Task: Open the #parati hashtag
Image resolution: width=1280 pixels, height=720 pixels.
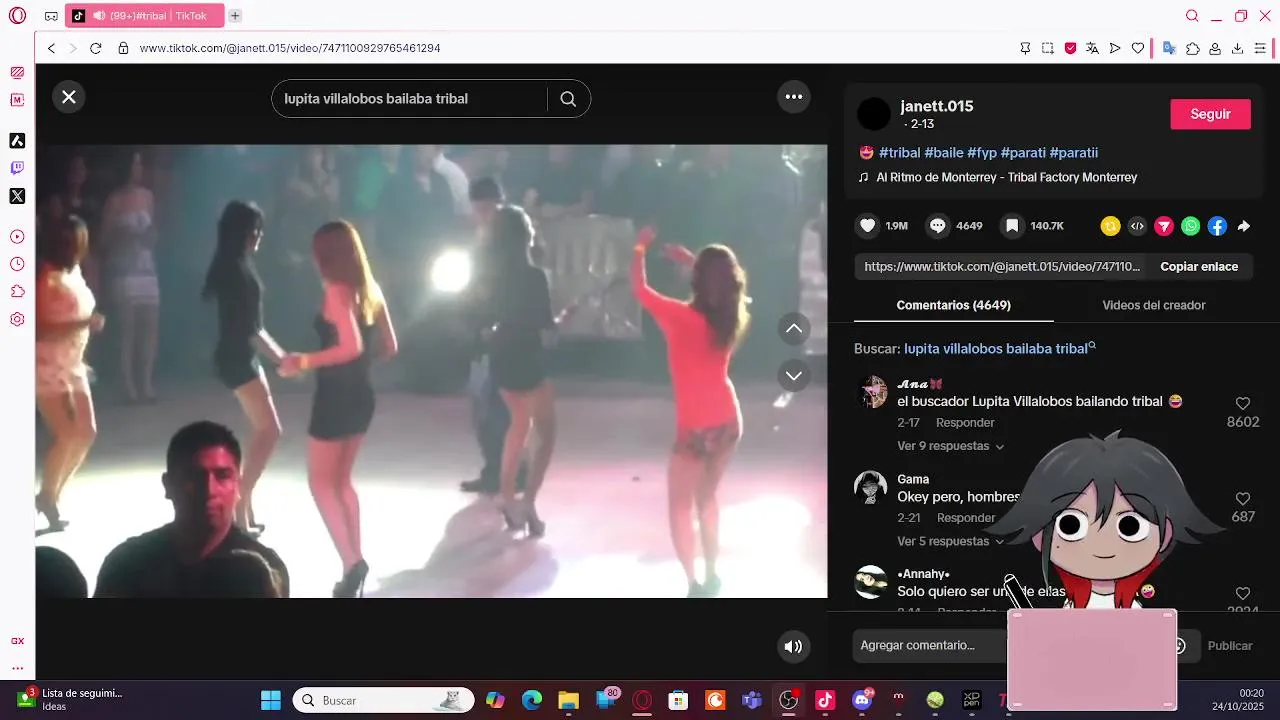Action: click(1023, 153)
